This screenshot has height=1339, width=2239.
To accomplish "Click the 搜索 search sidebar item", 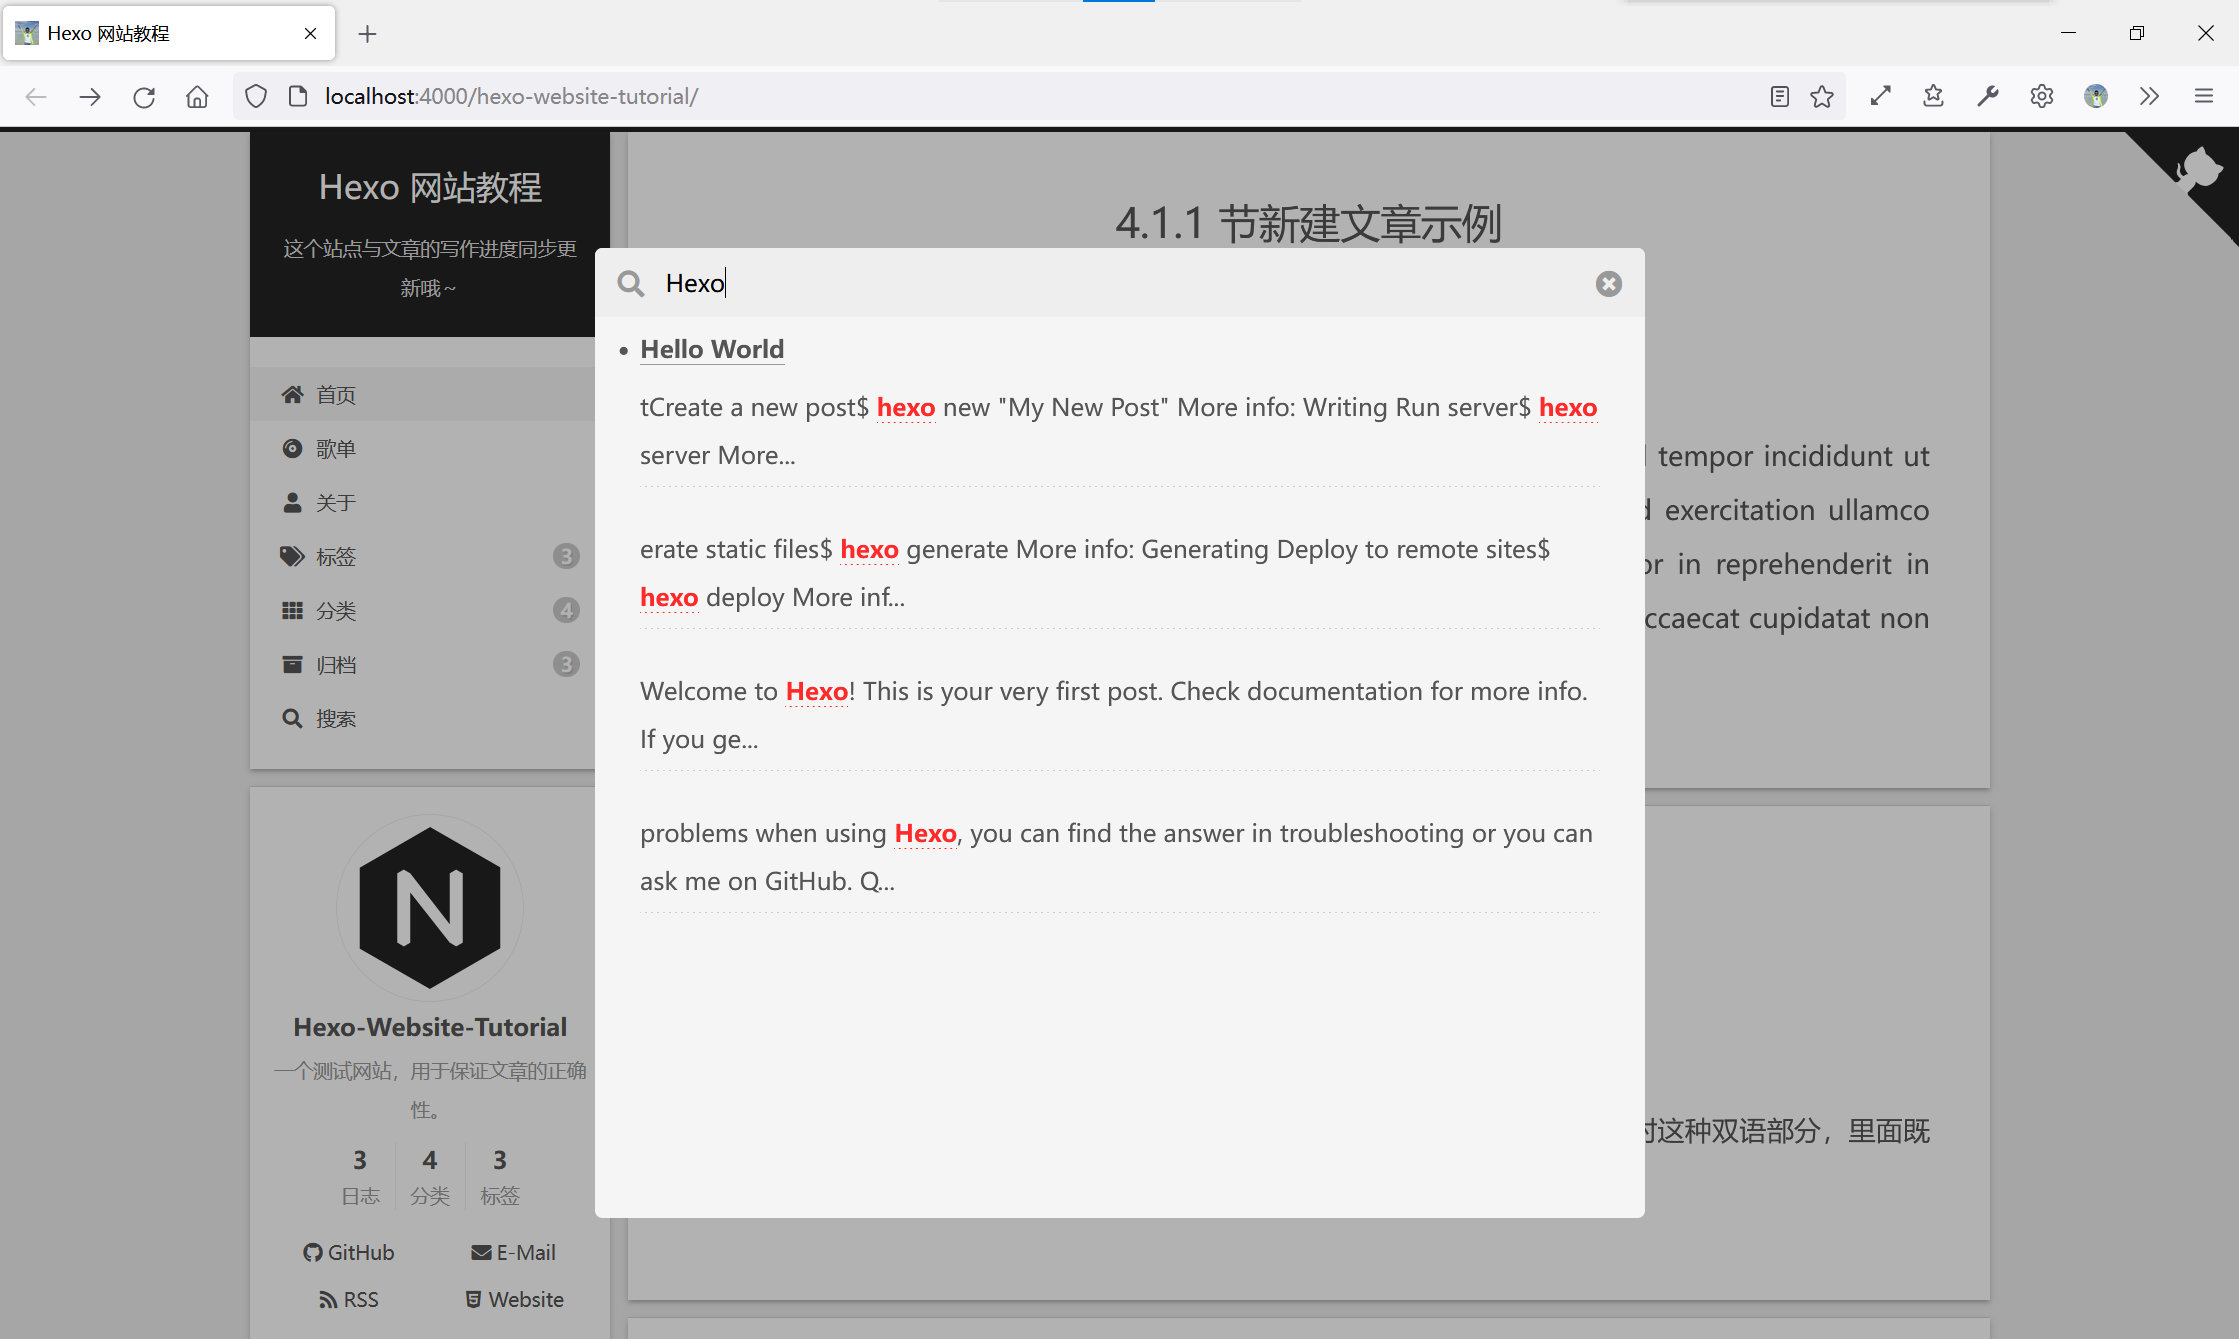I will pos(336,719).
